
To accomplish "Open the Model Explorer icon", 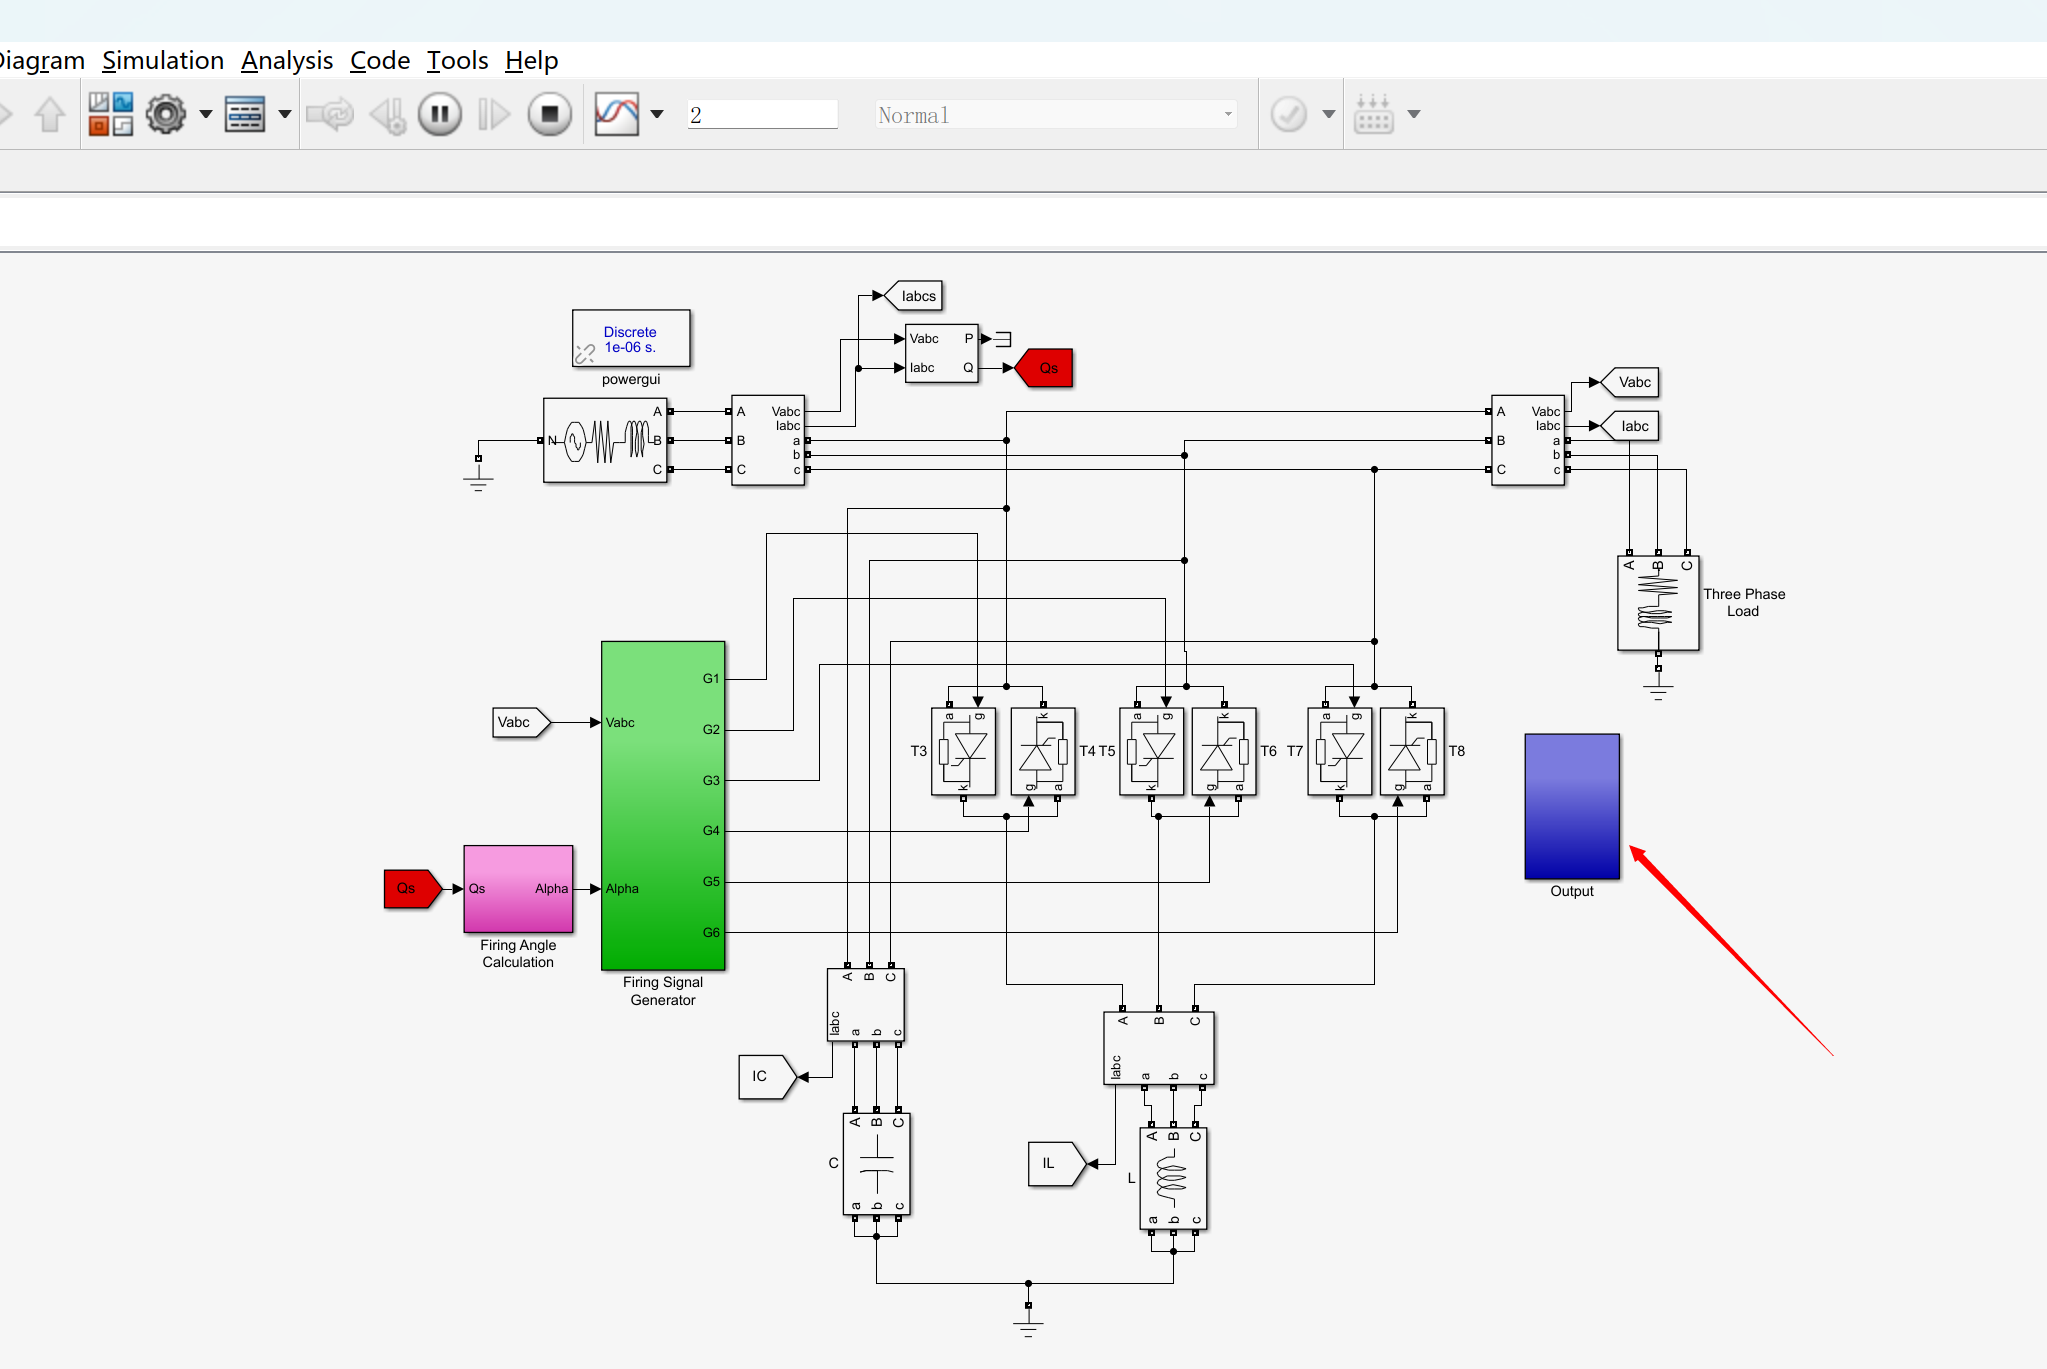I will 245,114.
